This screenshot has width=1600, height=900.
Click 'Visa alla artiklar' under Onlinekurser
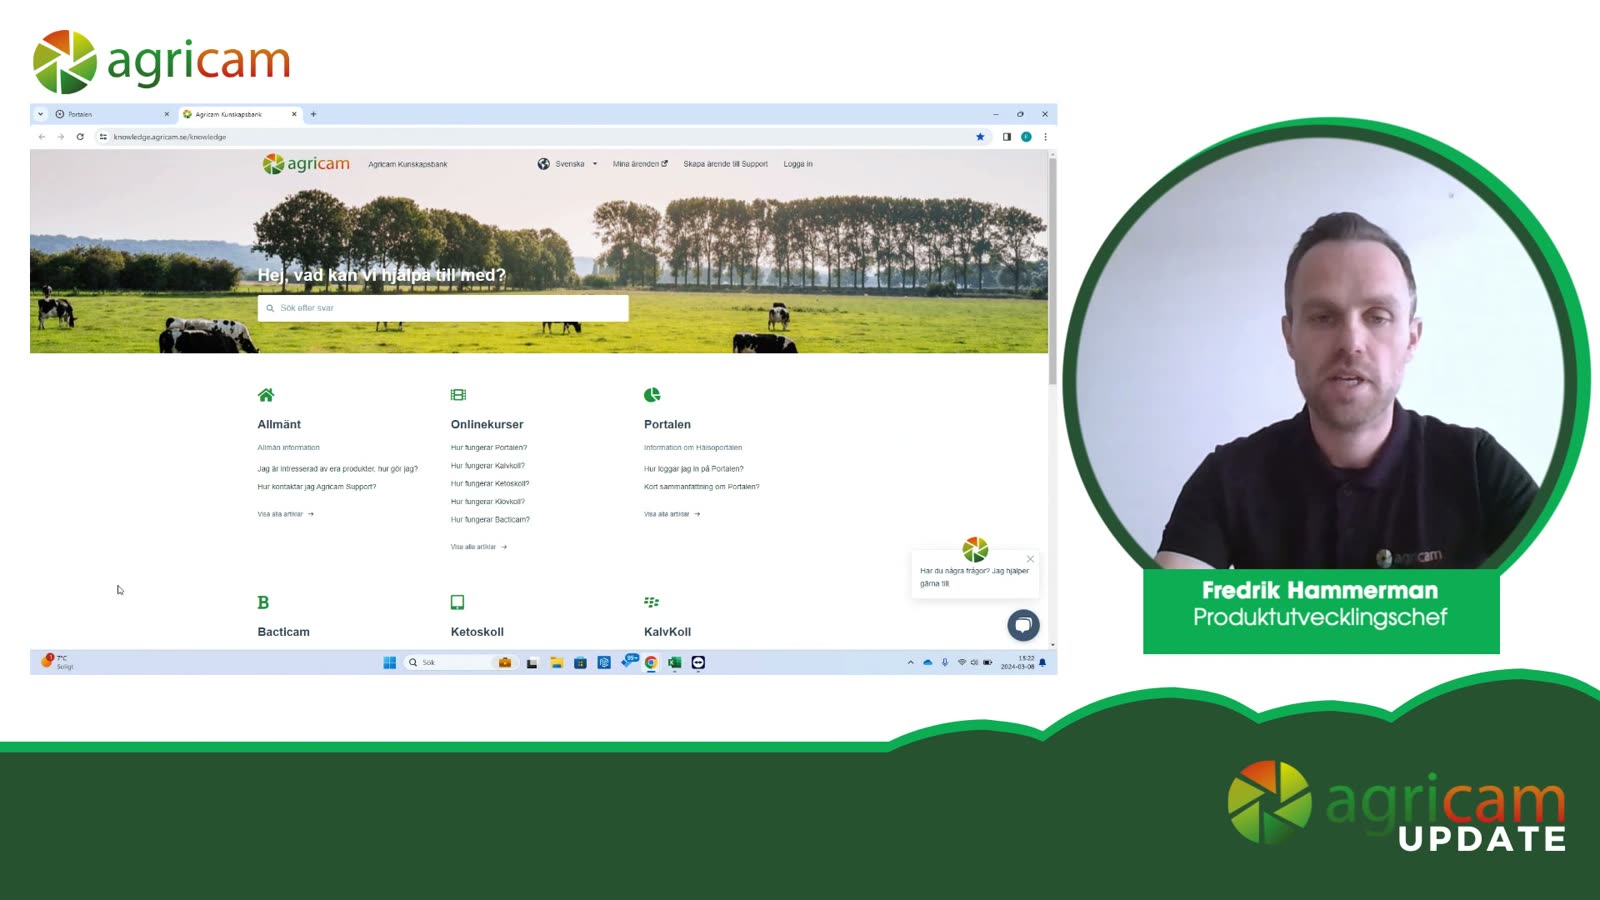click(479, 547)
